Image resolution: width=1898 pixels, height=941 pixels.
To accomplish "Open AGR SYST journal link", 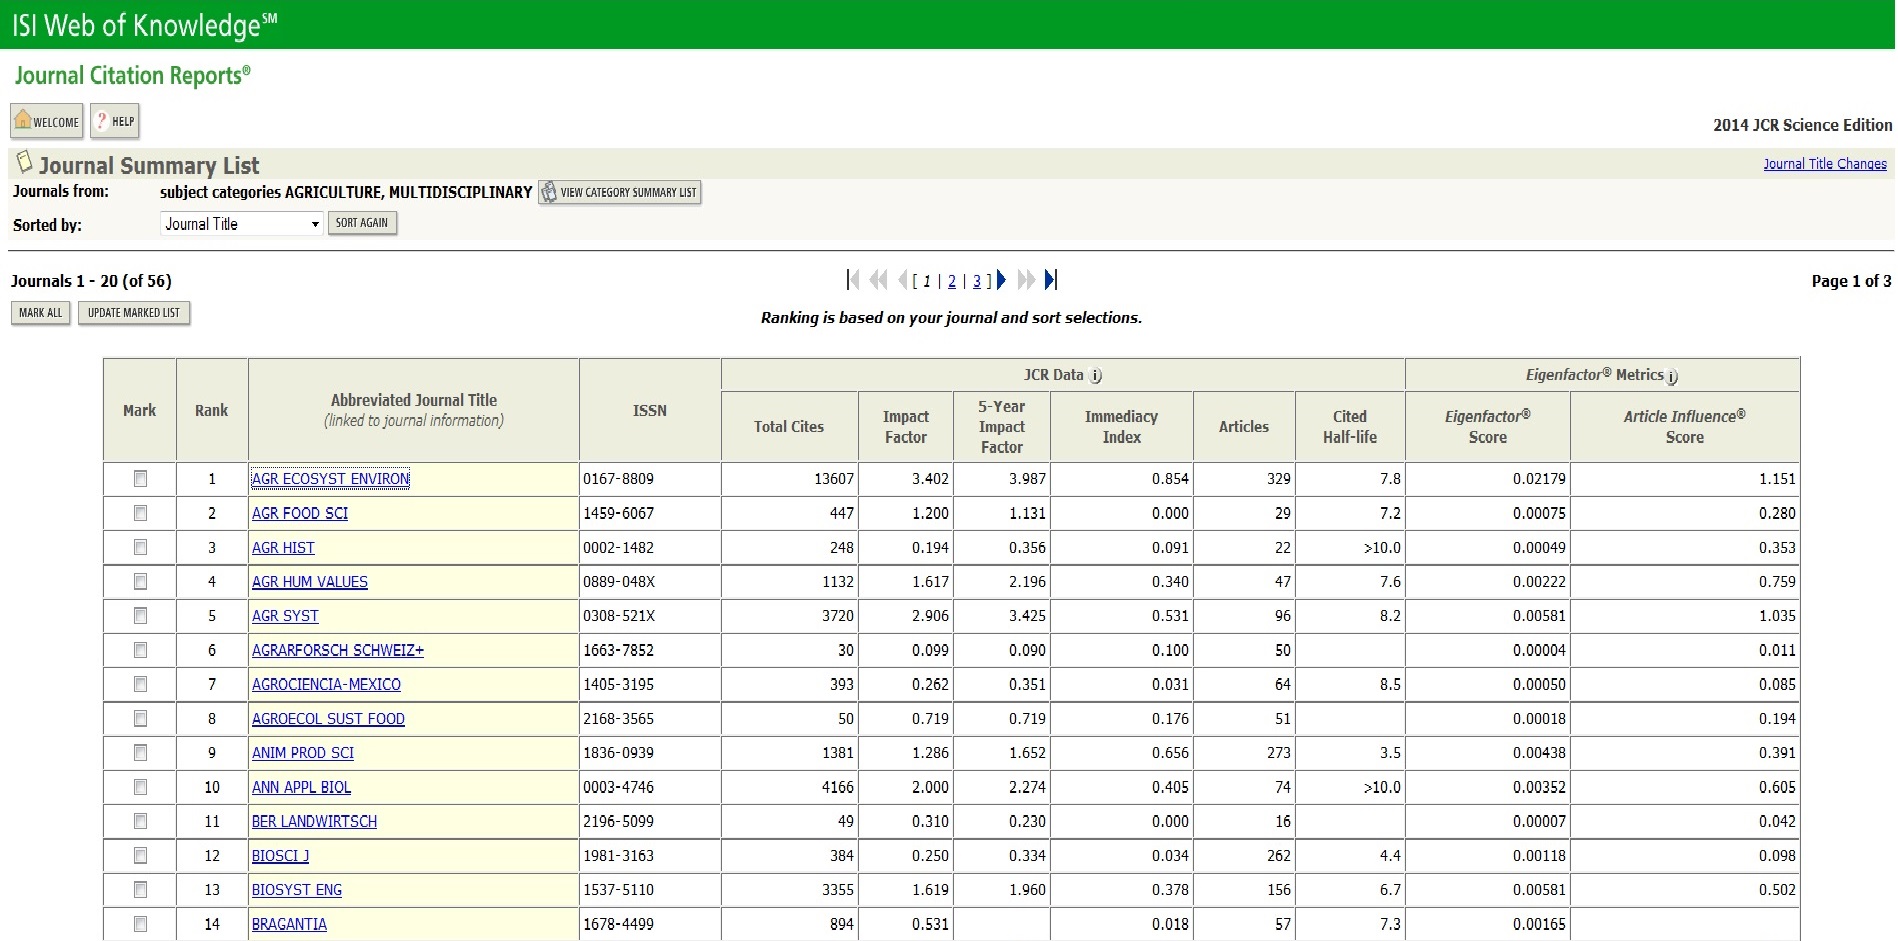I will (x=285, y=616).
